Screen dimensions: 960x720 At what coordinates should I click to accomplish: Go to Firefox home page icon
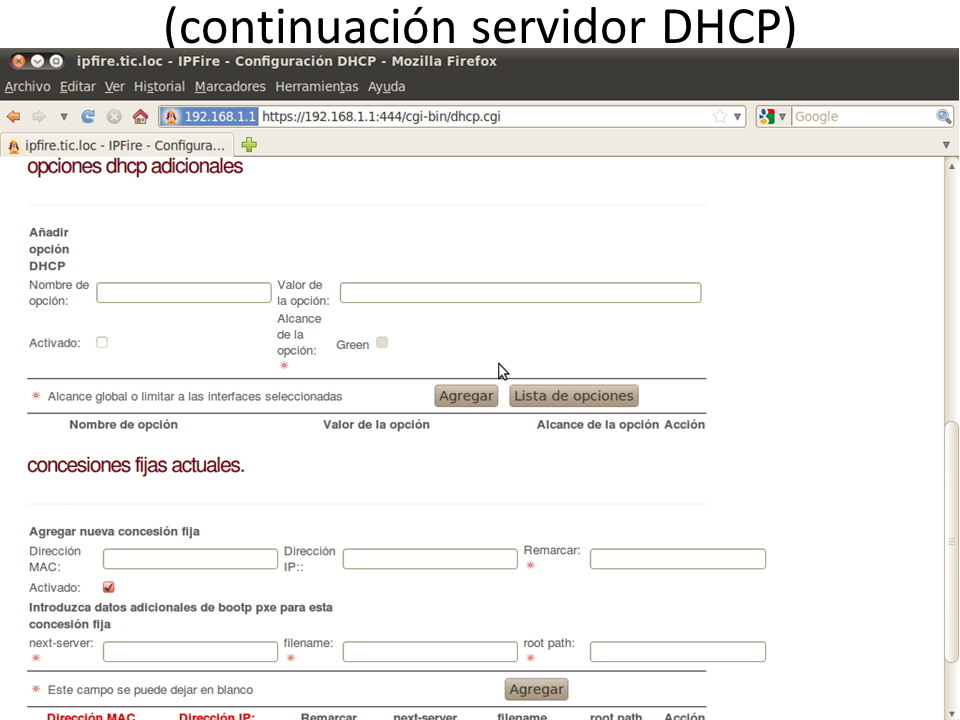[140, 116]
